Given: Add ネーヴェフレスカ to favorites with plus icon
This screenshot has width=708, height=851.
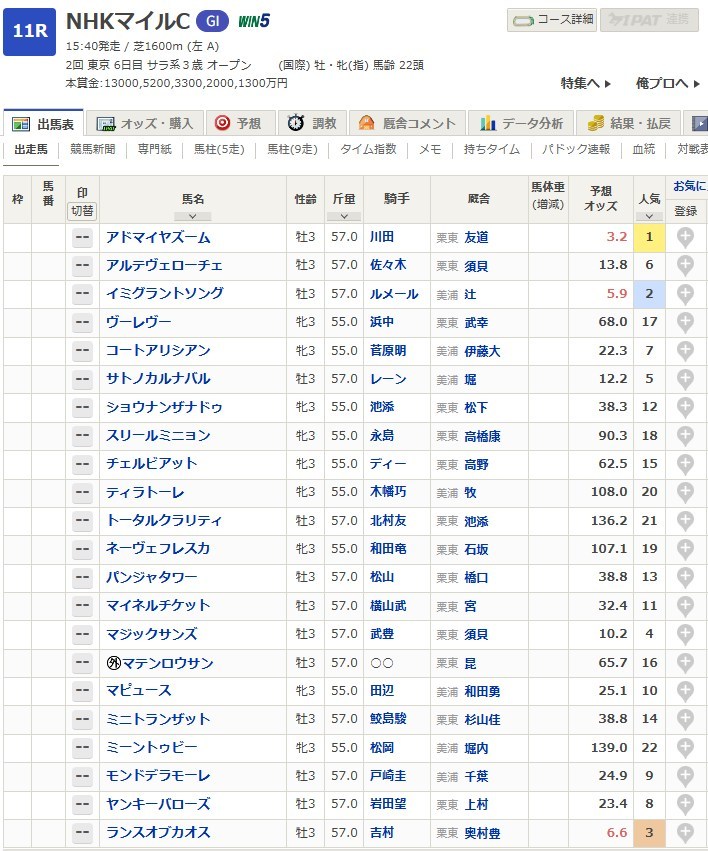Looking at the screenshot, I should 685,549.
